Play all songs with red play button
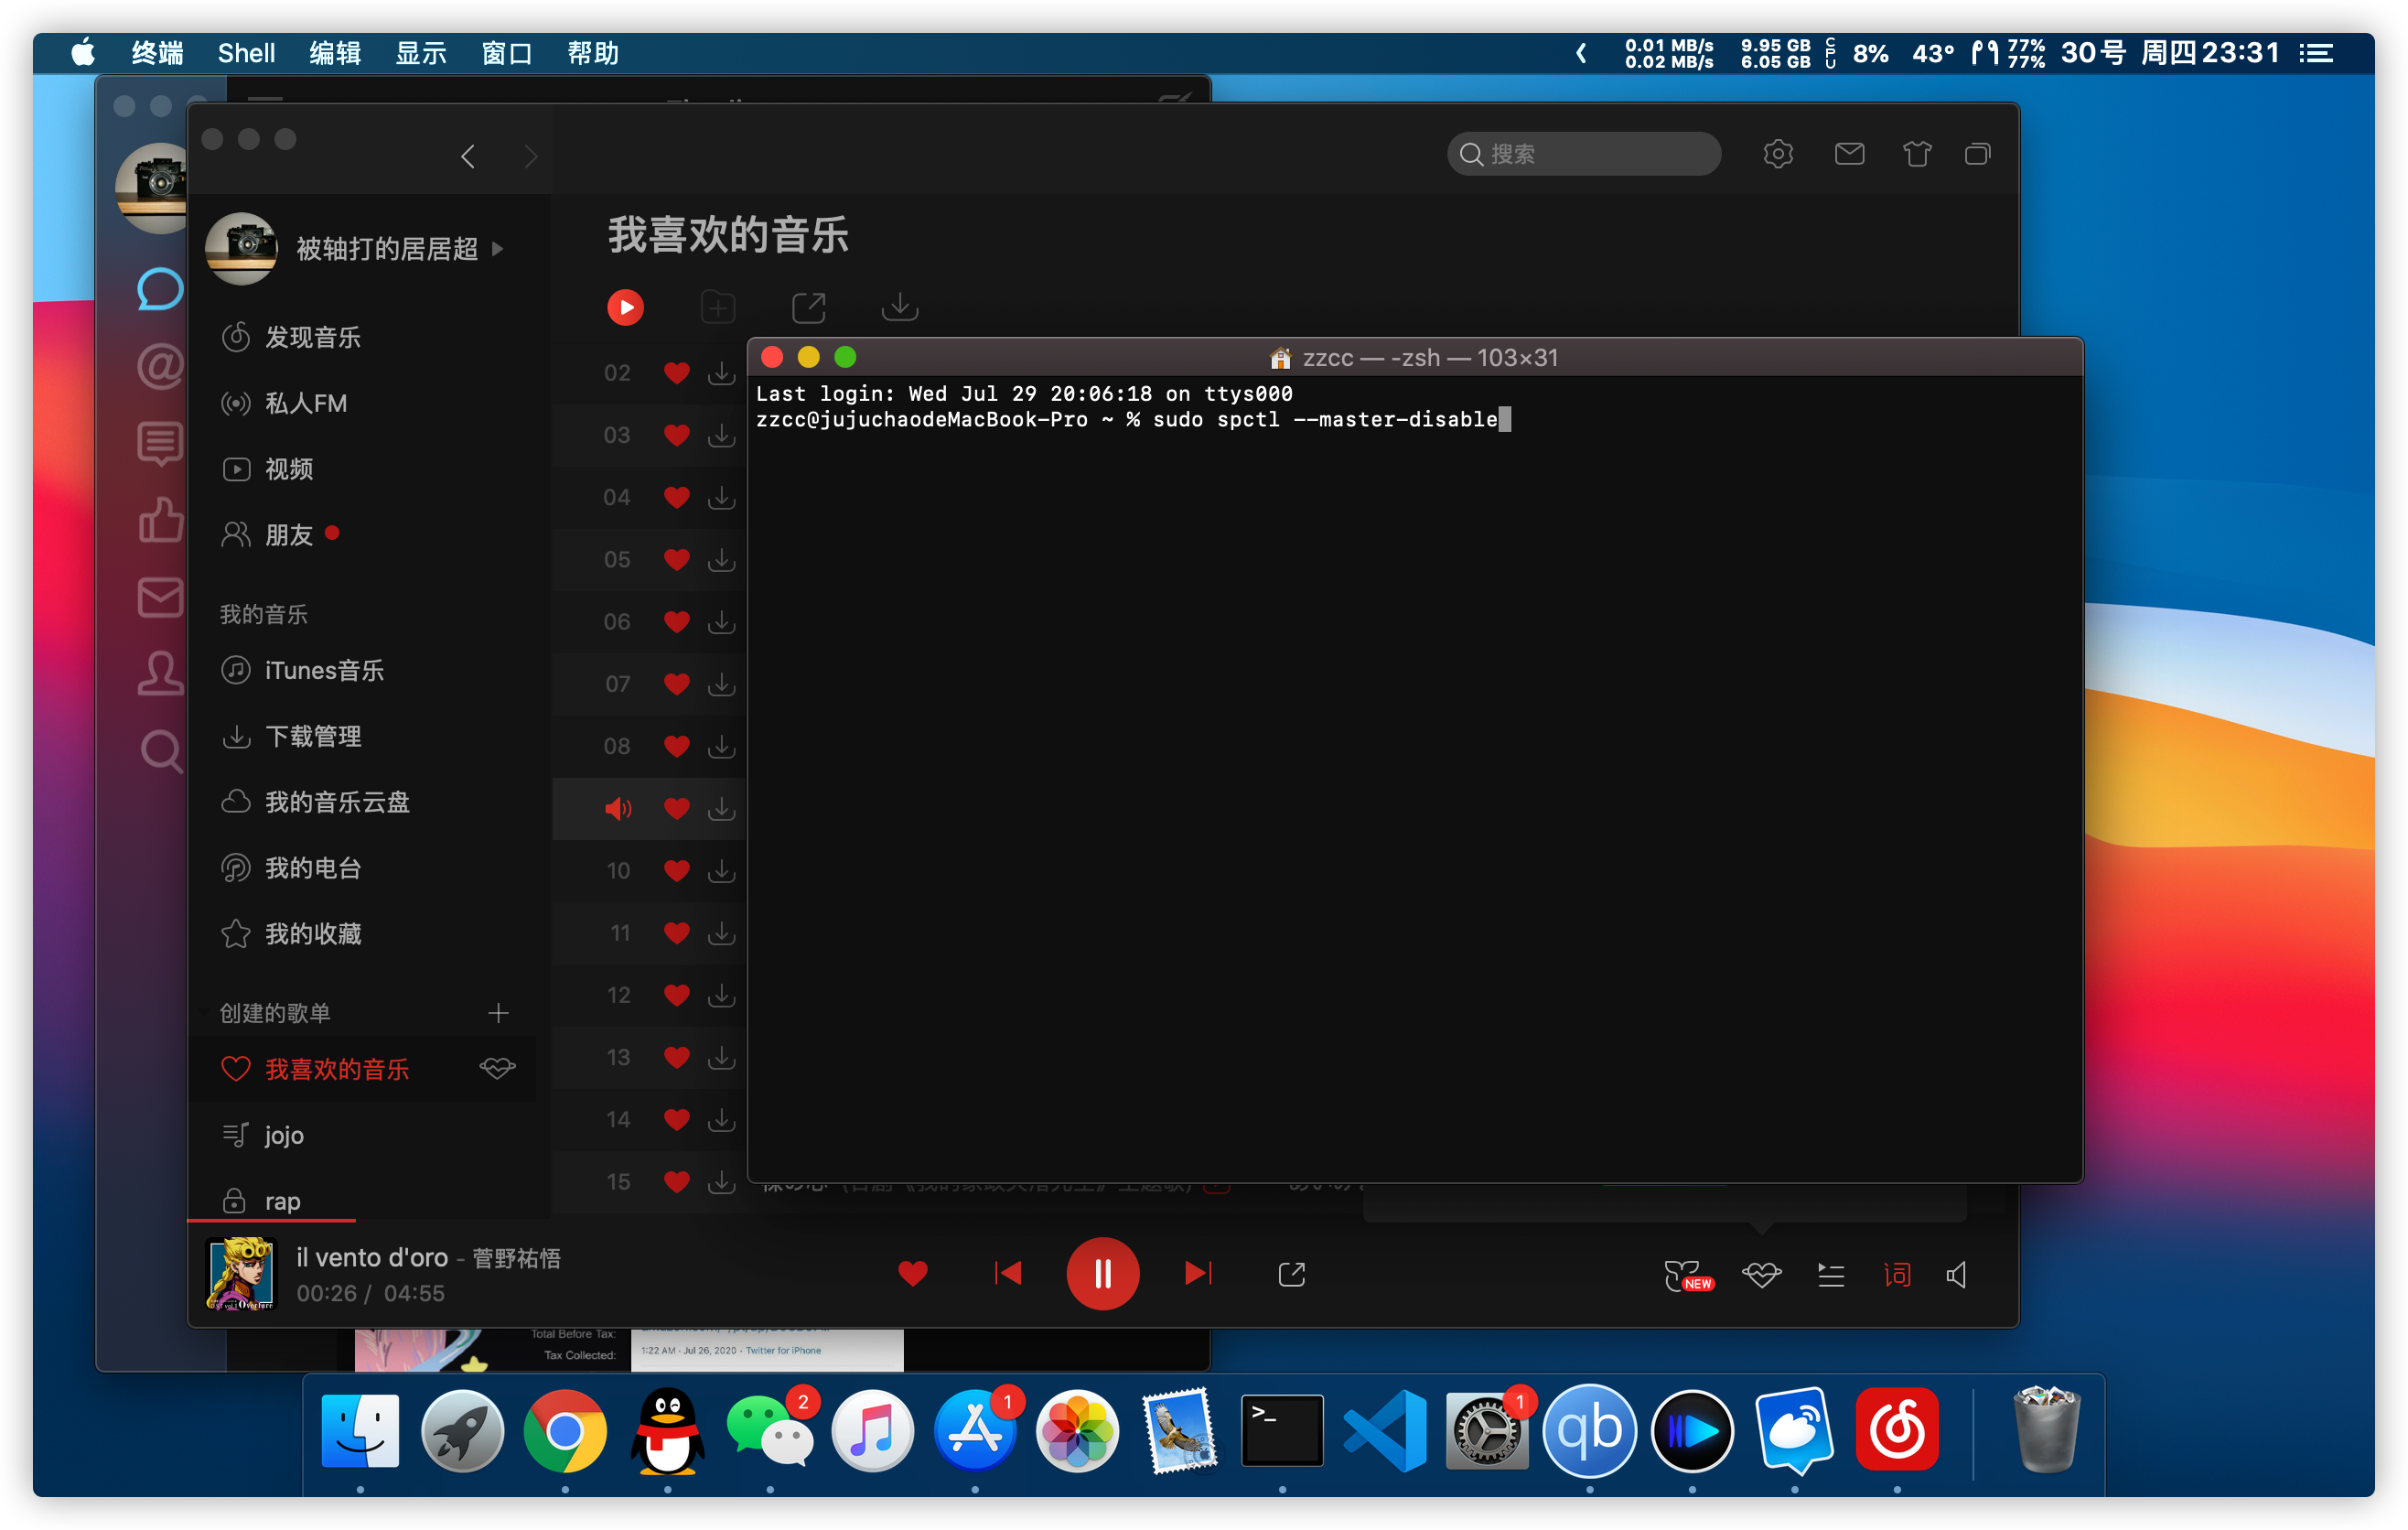This screenshot has width=2408, height=1530. 626,307
